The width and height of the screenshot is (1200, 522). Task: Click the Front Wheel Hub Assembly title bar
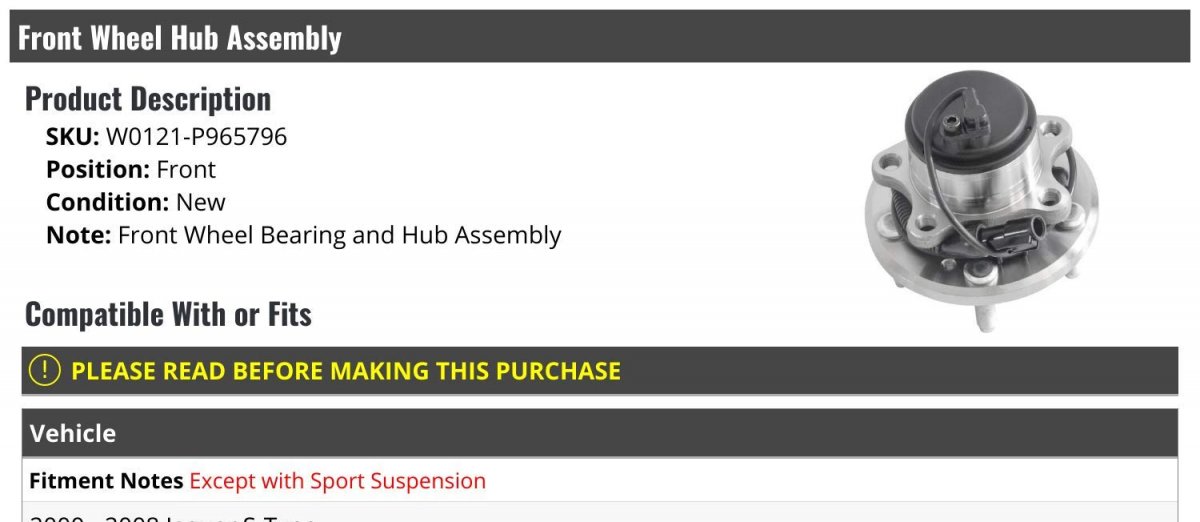[600, 37]
